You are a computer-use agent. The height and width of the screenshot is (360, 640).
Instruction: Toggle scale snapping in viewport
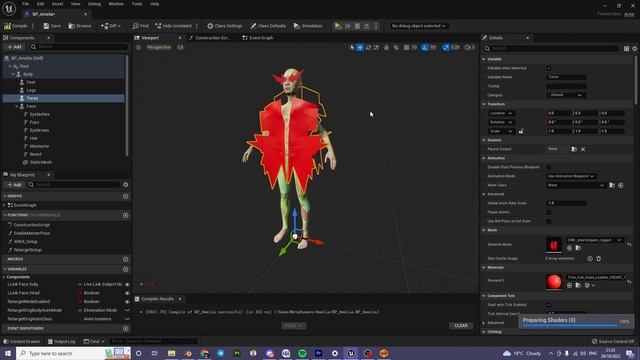(x=446, y=47)
